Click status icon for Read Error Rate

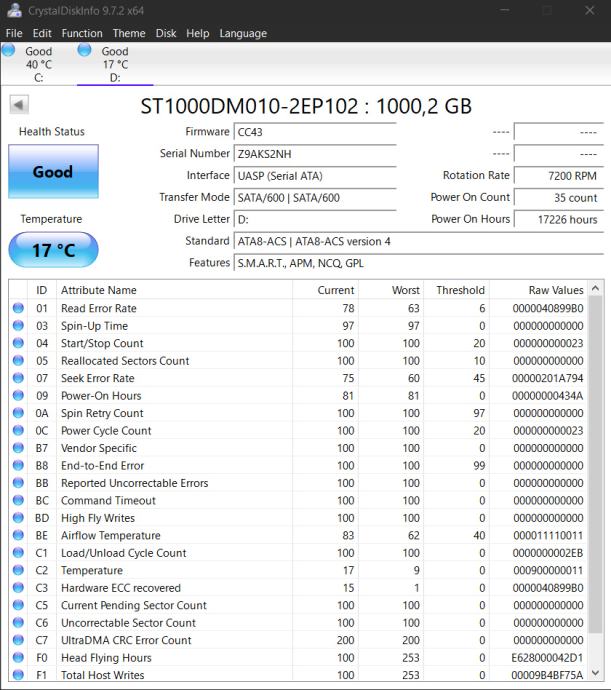18,309
